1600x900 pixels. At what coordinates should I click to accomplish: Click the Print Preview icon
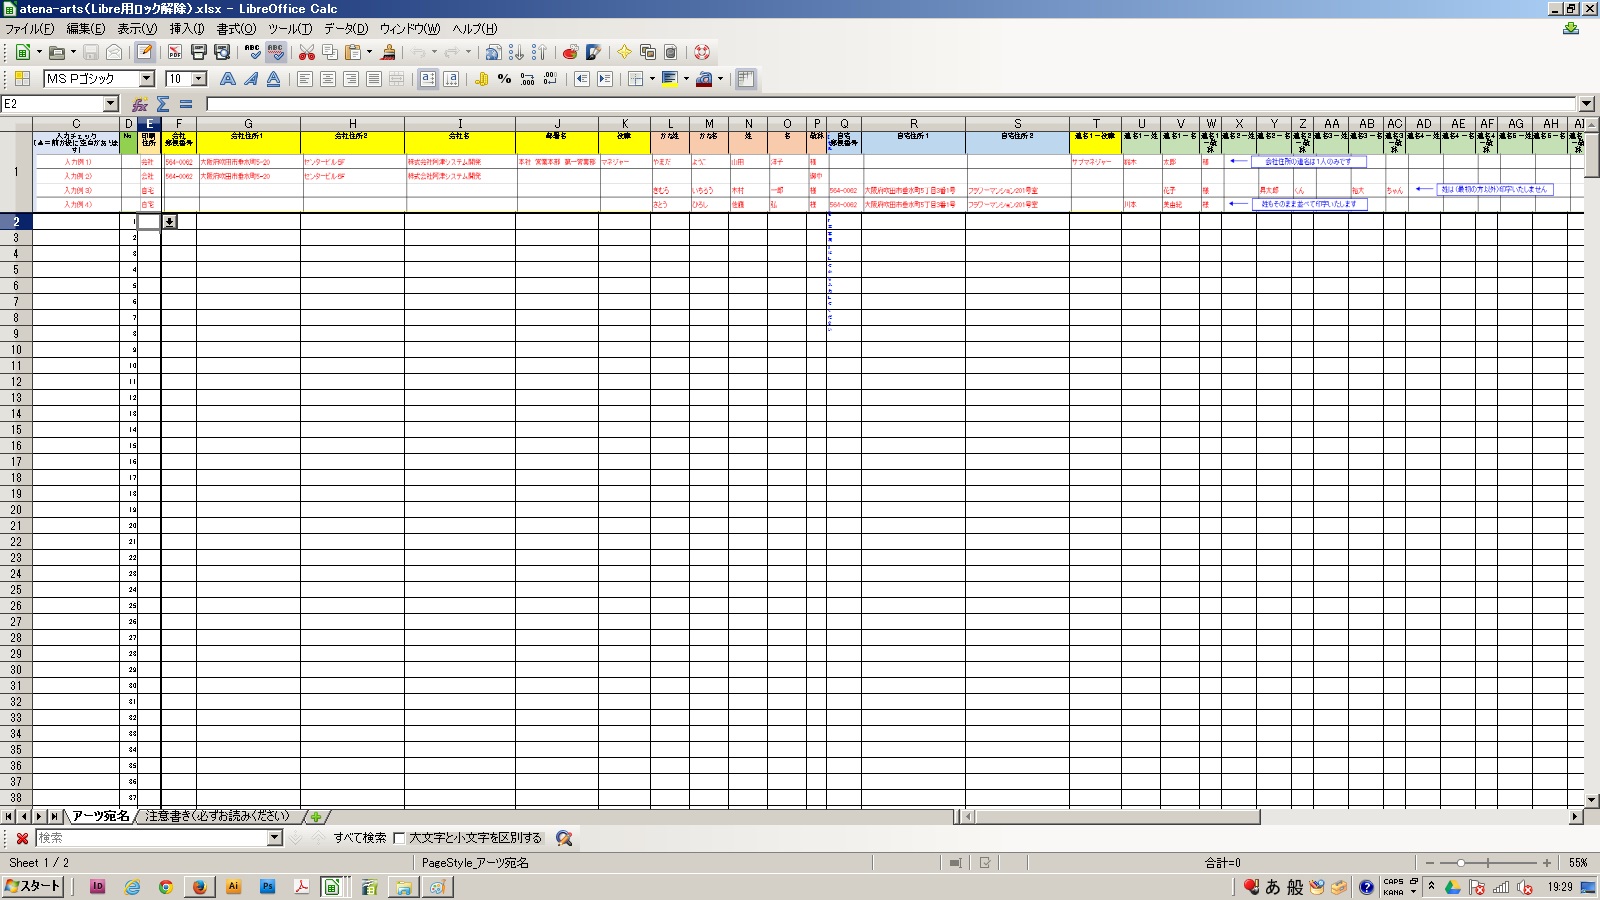coord(222,52)
